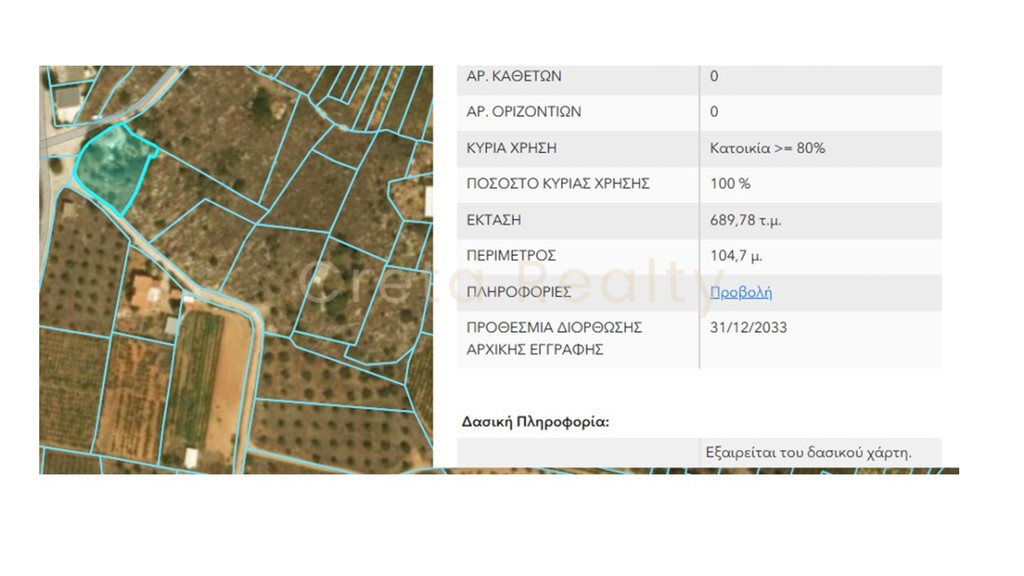Select the 689,78 τ.μ. area value
The width and height of the screenshot is (1024, 576).
[746, 220]
